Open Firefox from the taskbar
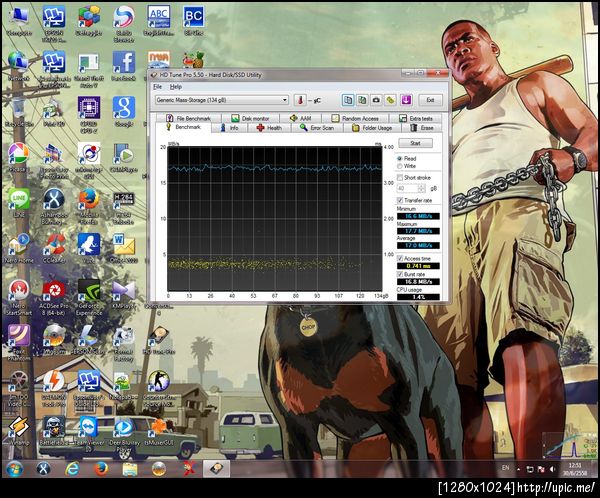 pos(101,469)
